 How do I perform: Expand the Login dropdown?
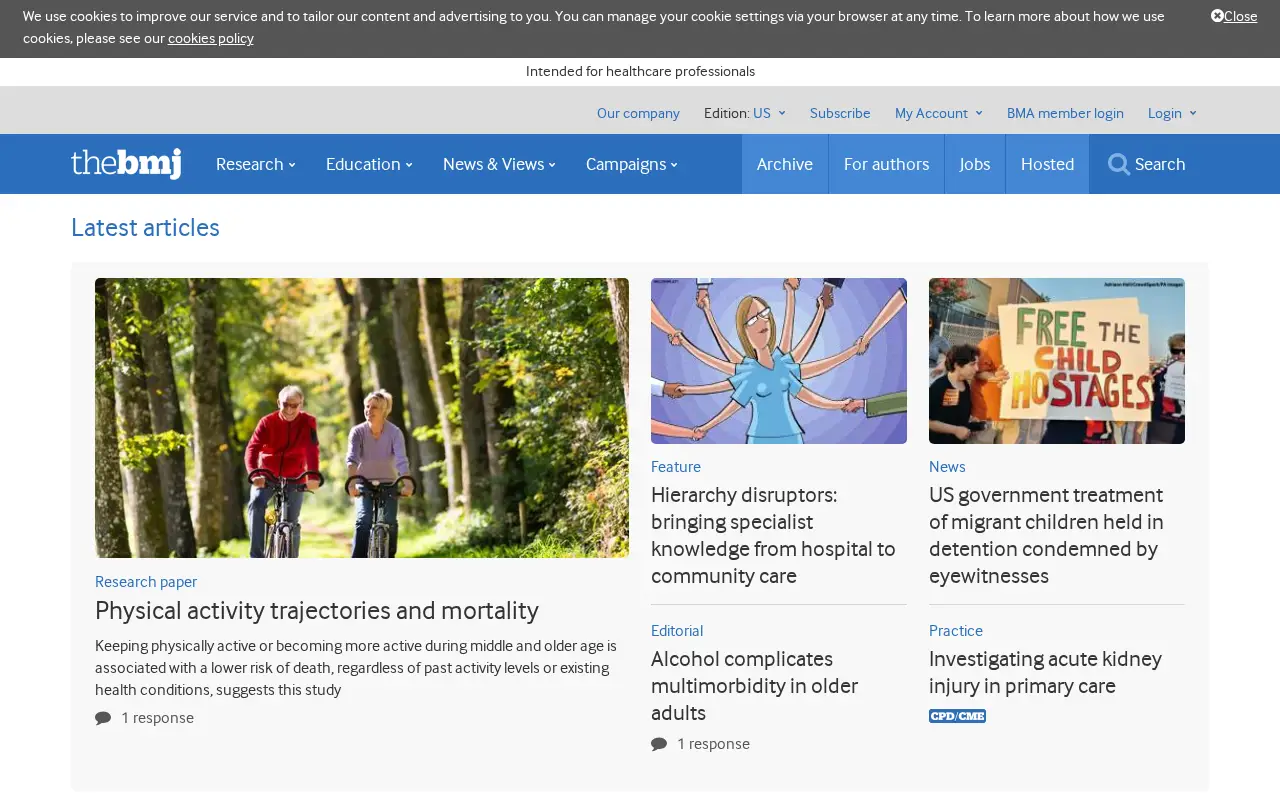(x=1172, y=113)
